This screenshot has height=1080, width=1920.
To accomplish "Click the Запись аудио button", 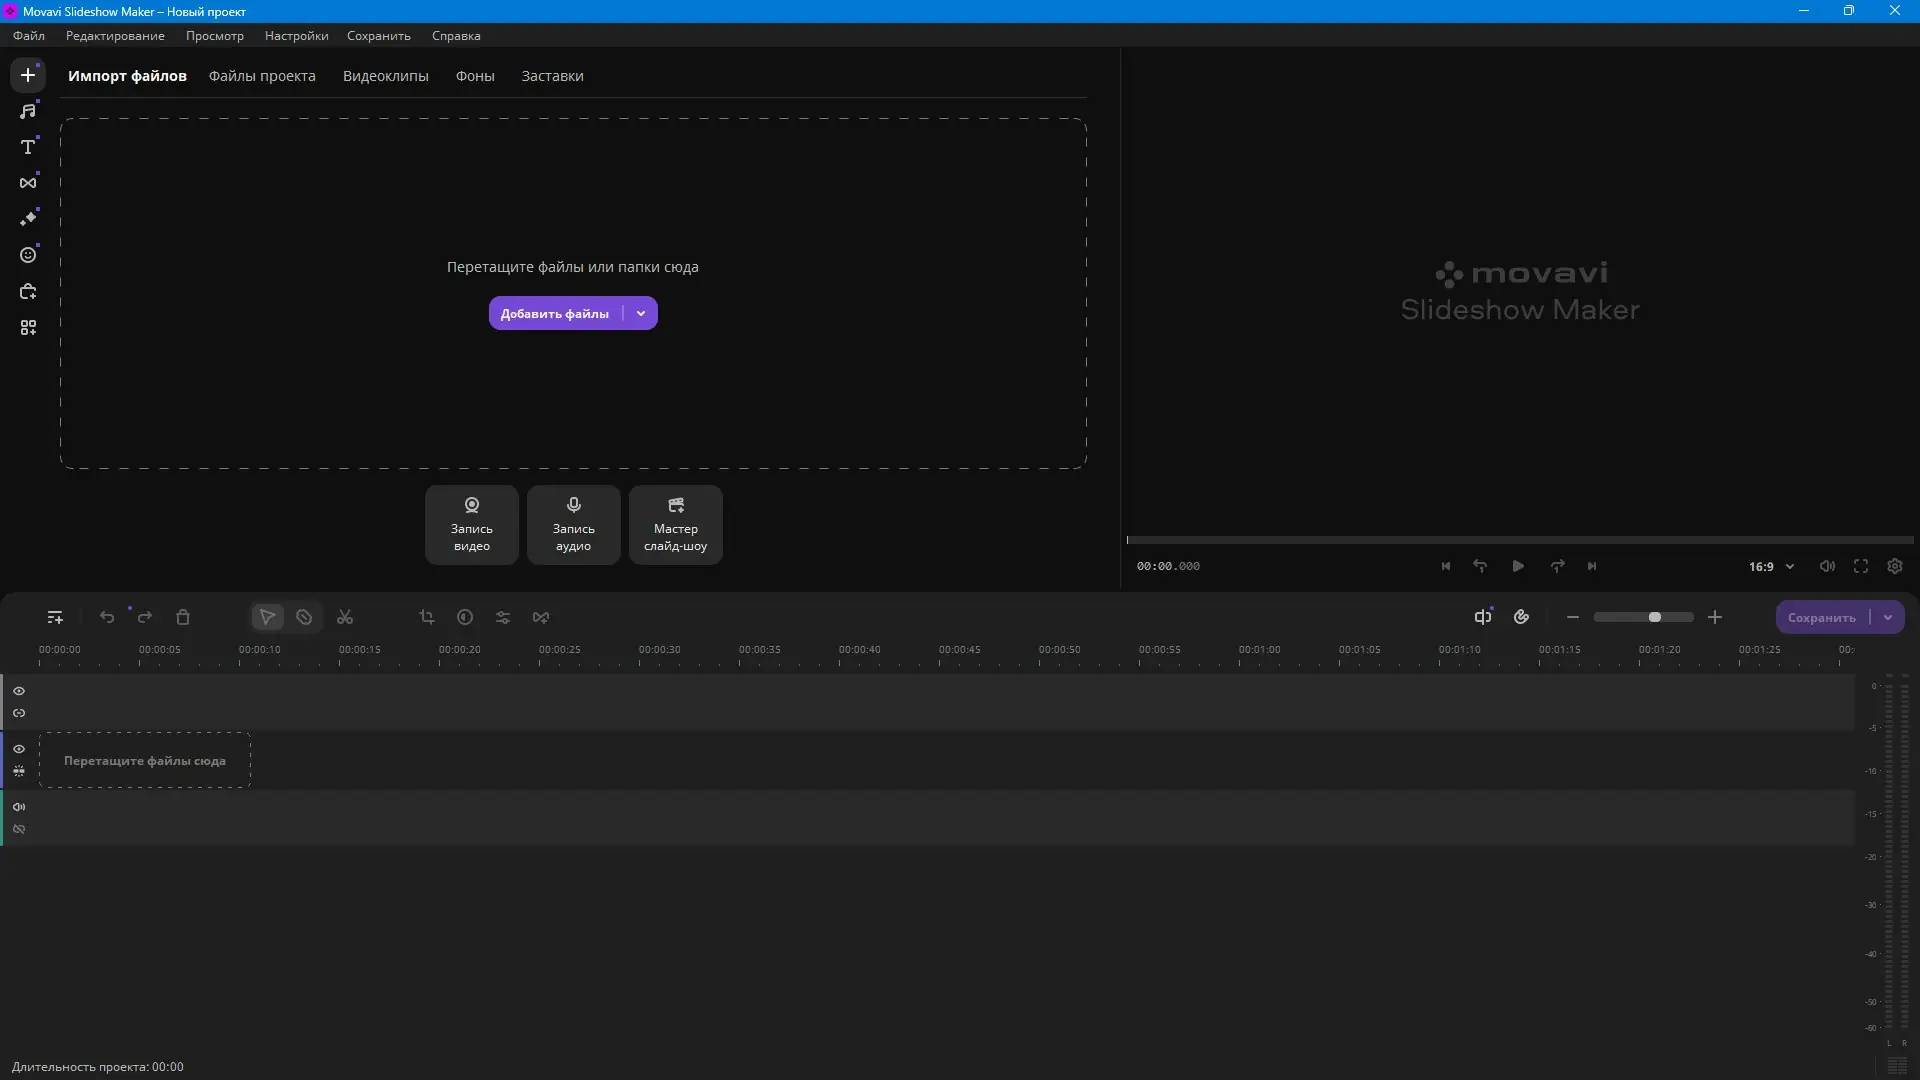I will click(x=574, y=525).
